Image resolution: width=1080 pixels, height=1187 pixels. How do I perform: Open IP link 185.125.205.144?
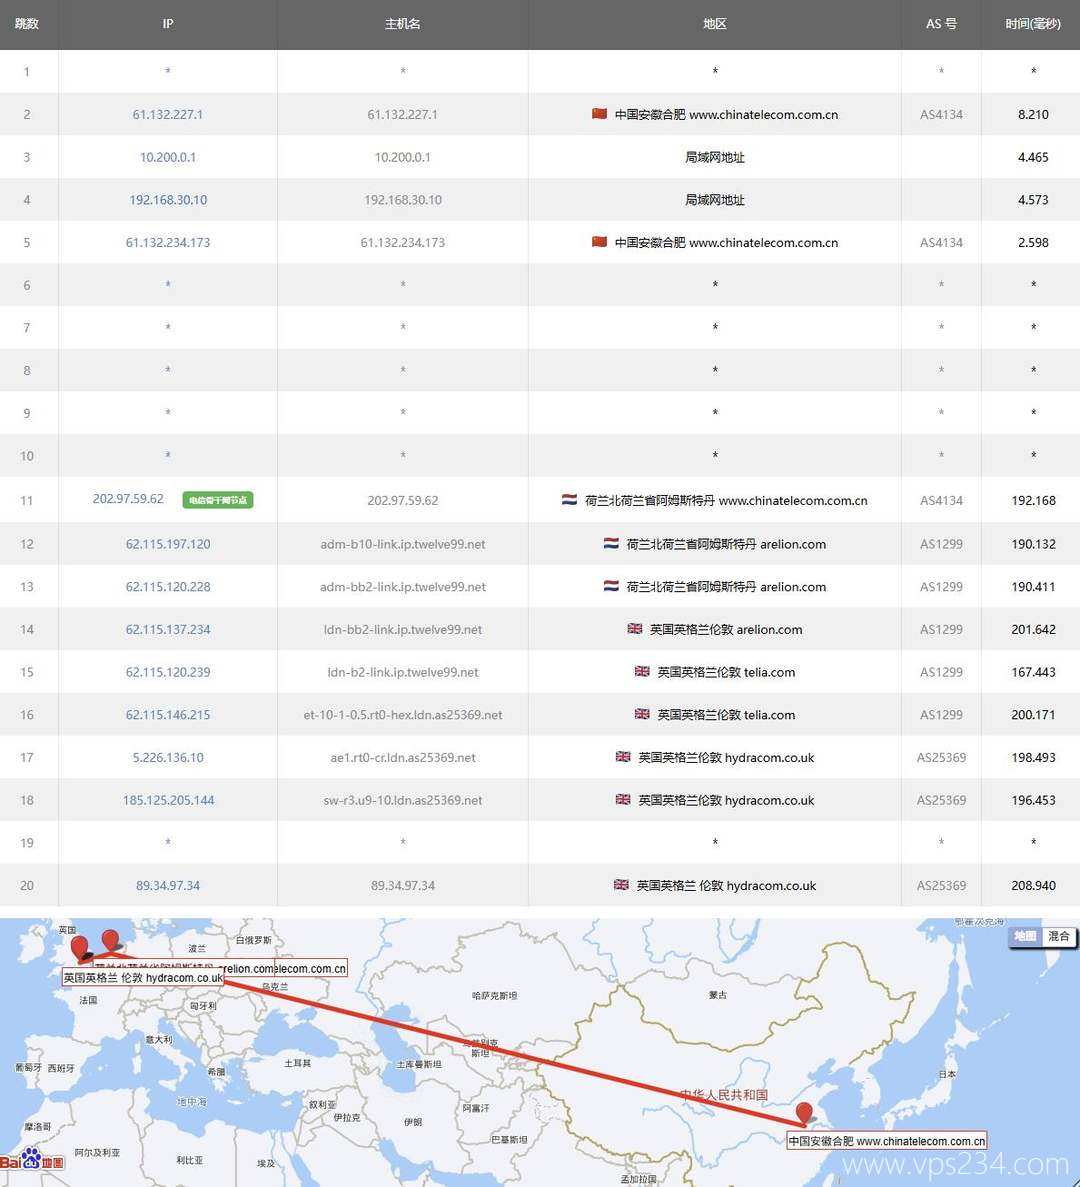(x=168, y=800)
